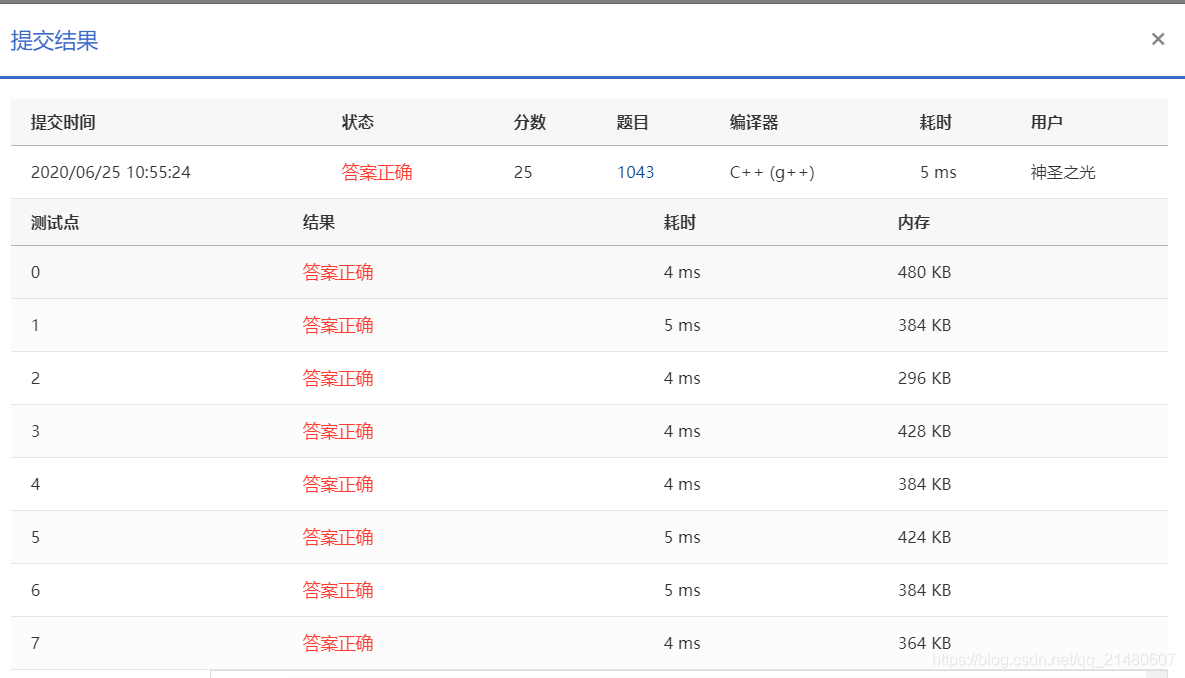Click memory value 296 KB
Screen dimensions: 1185x678
click(924, 378)
